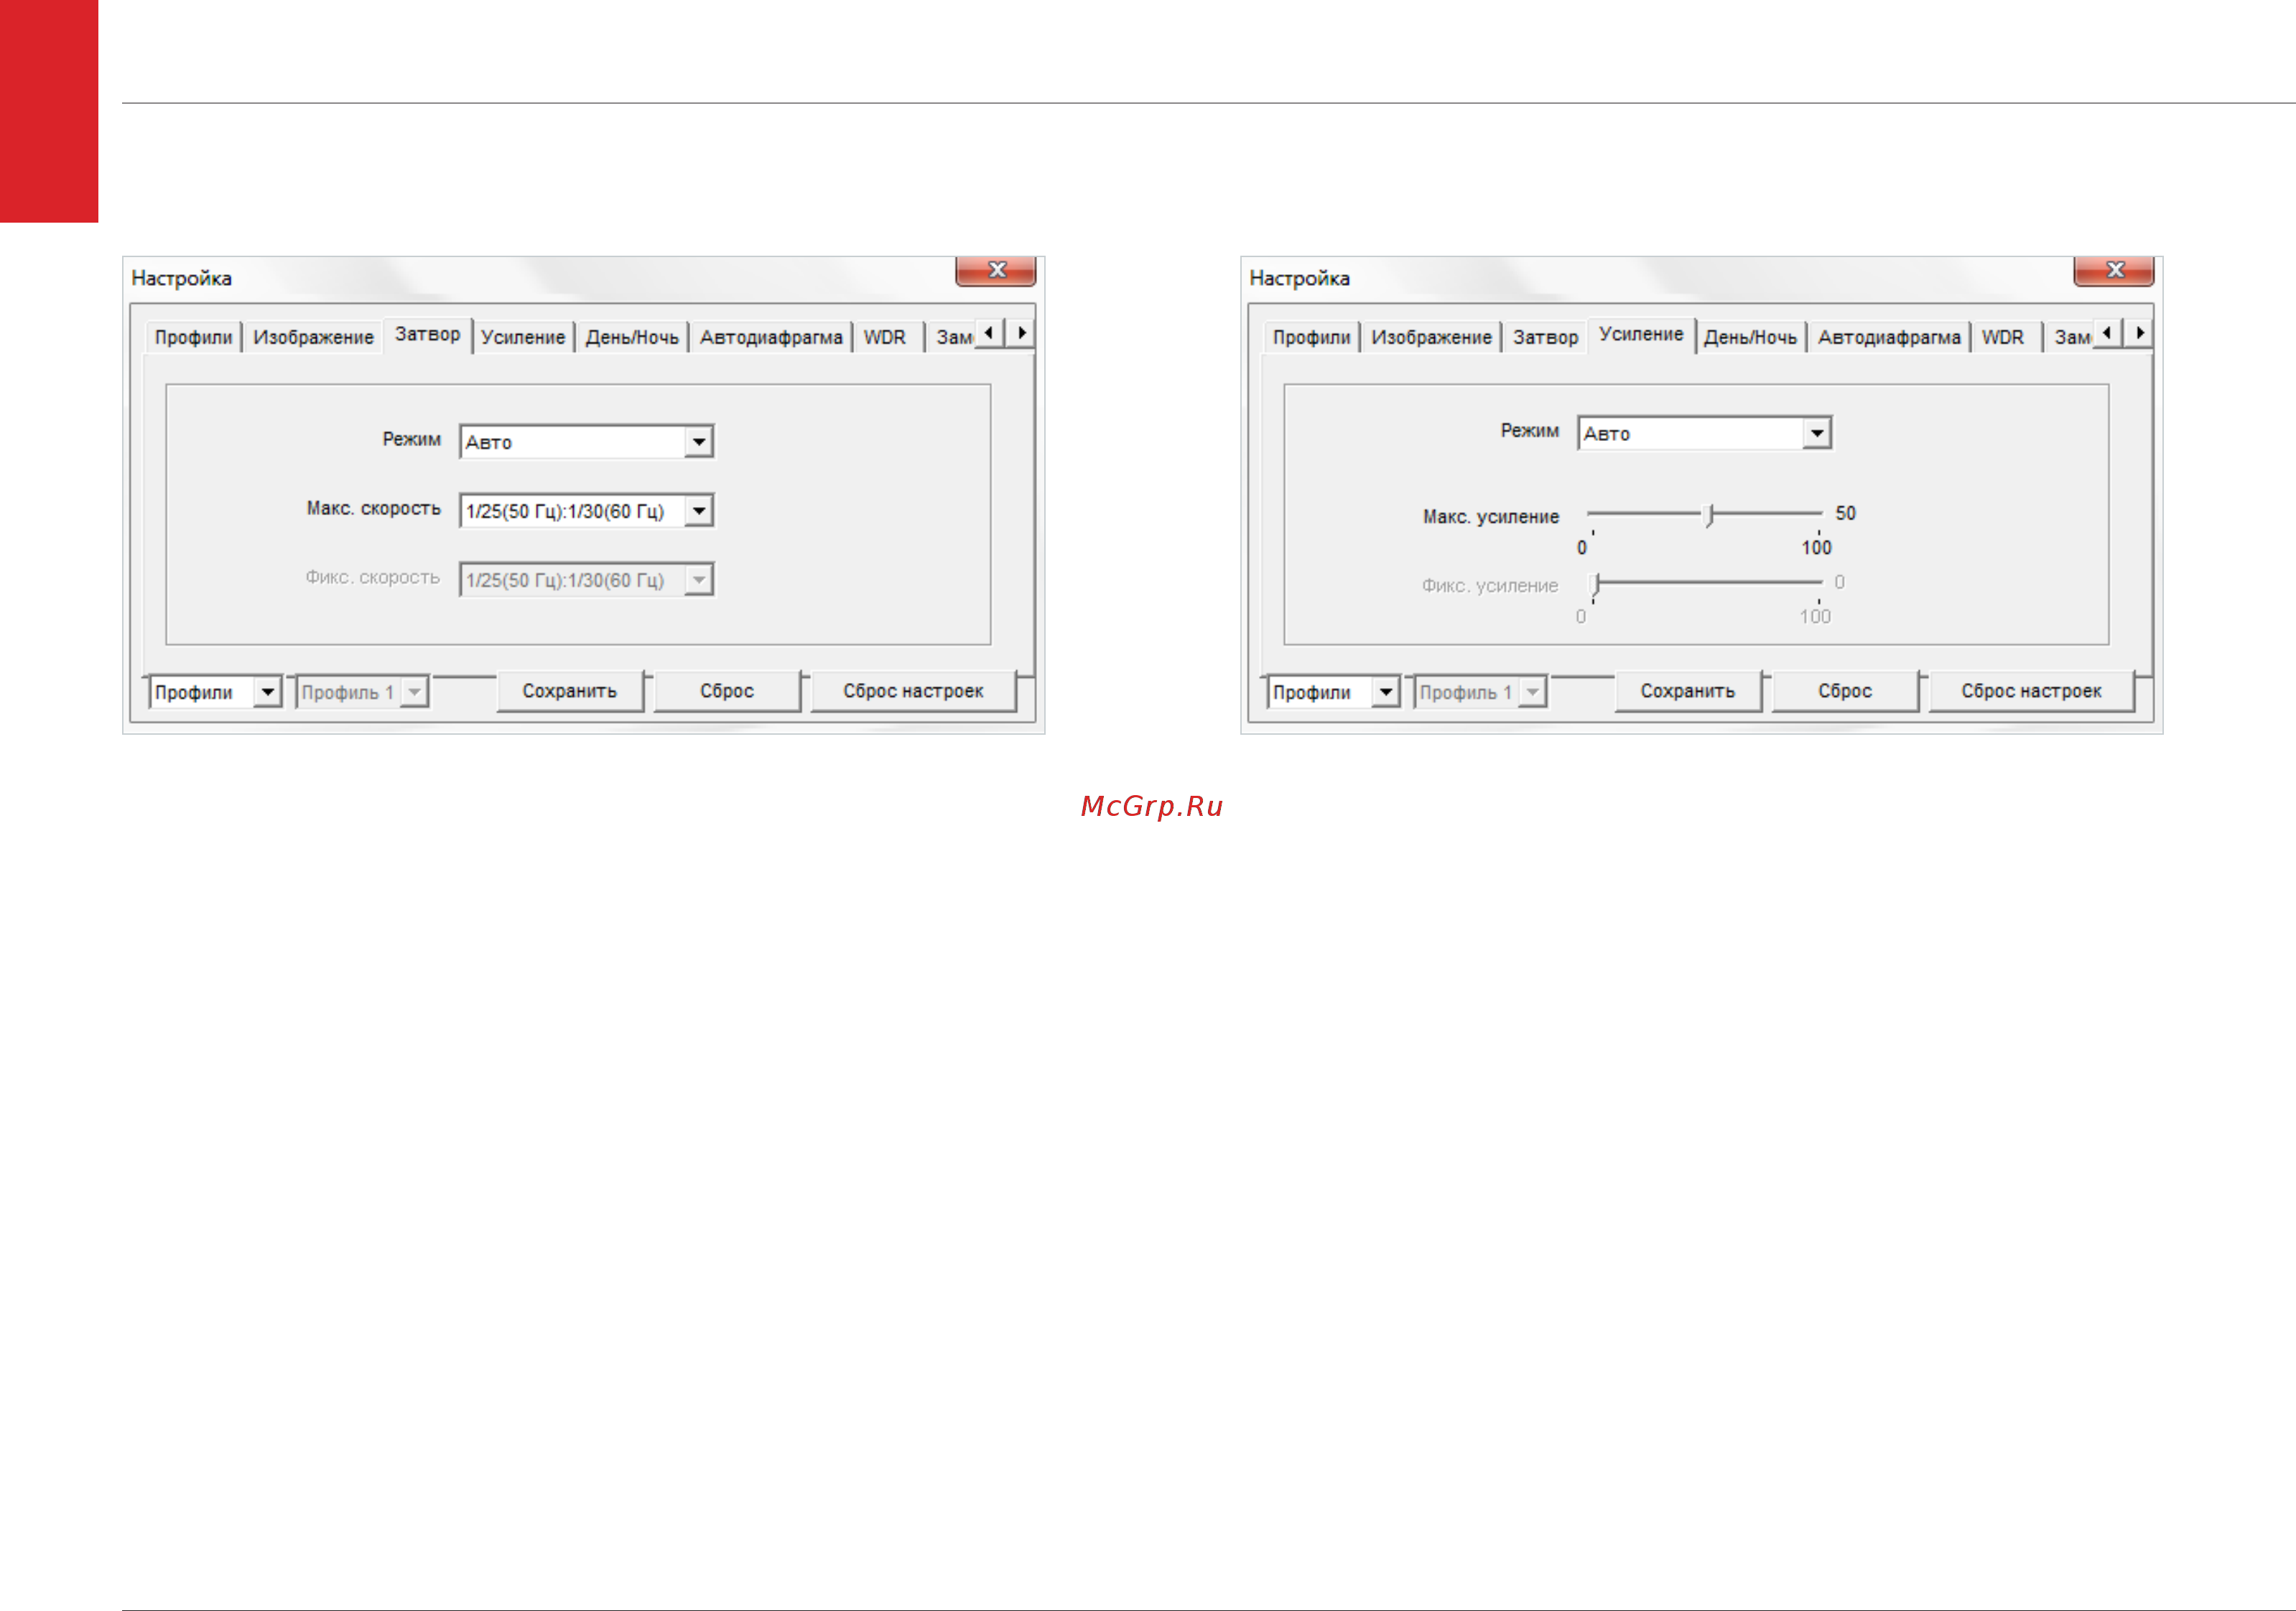Open Профили combo box at right window bottom

point(1334,692)
